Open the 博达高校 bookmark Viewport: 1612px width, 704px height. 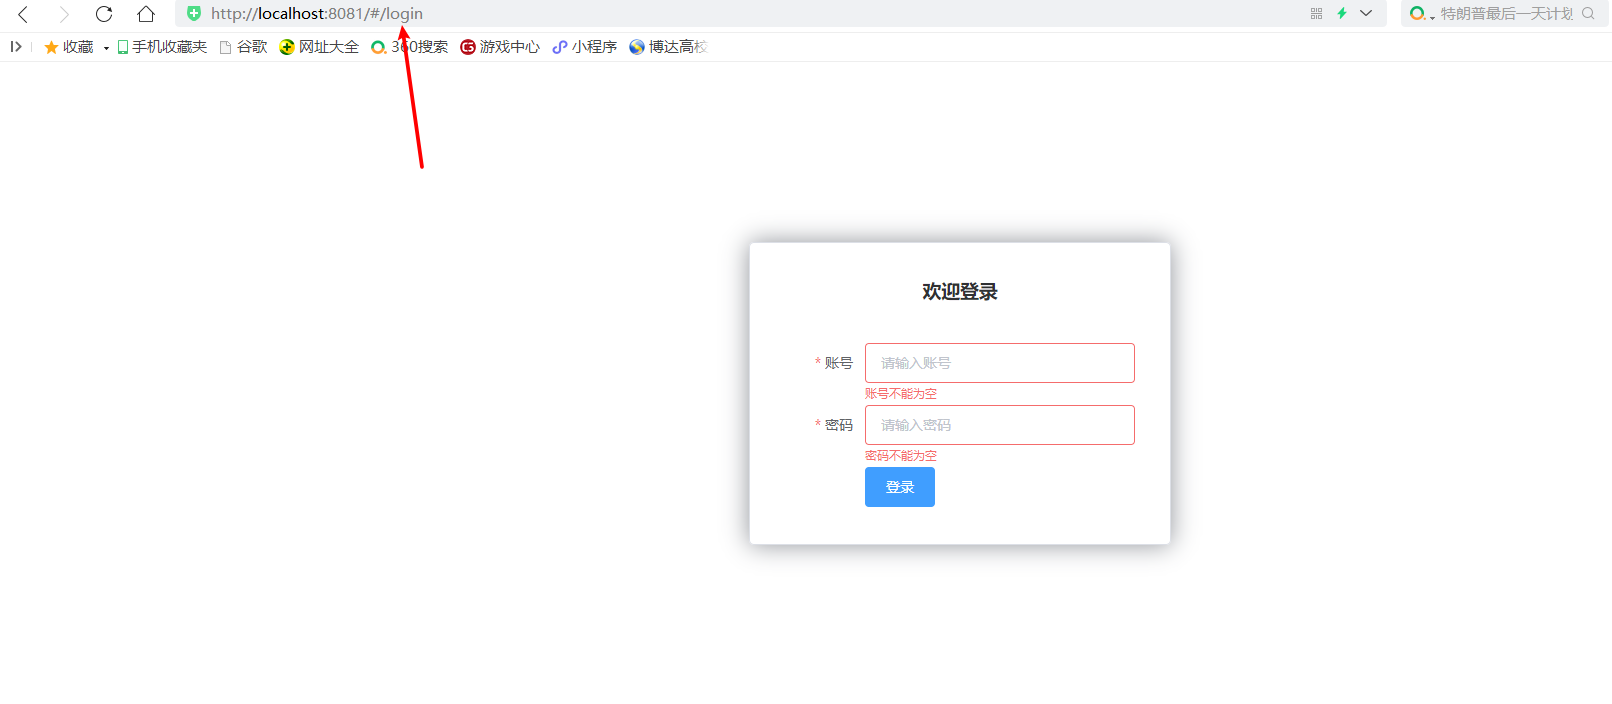[668, 47]
